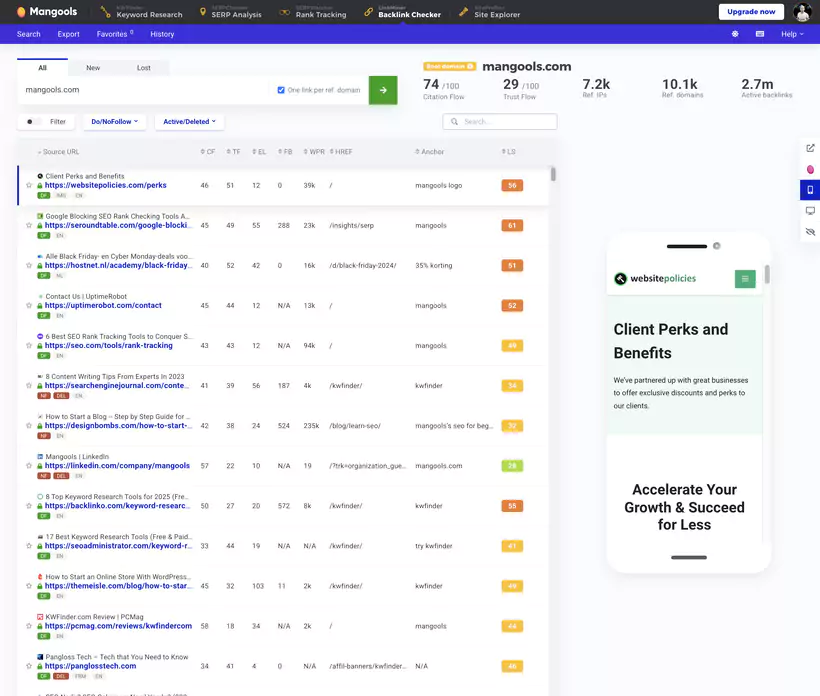Switch preview to desktop view

point(809,209)
